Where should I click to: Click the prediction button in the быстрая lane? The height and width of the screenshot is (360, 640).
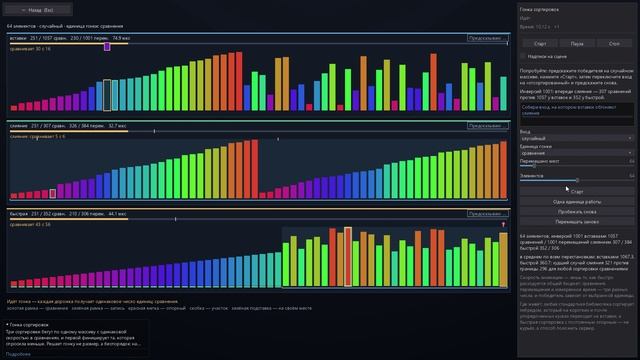point(487,213)
